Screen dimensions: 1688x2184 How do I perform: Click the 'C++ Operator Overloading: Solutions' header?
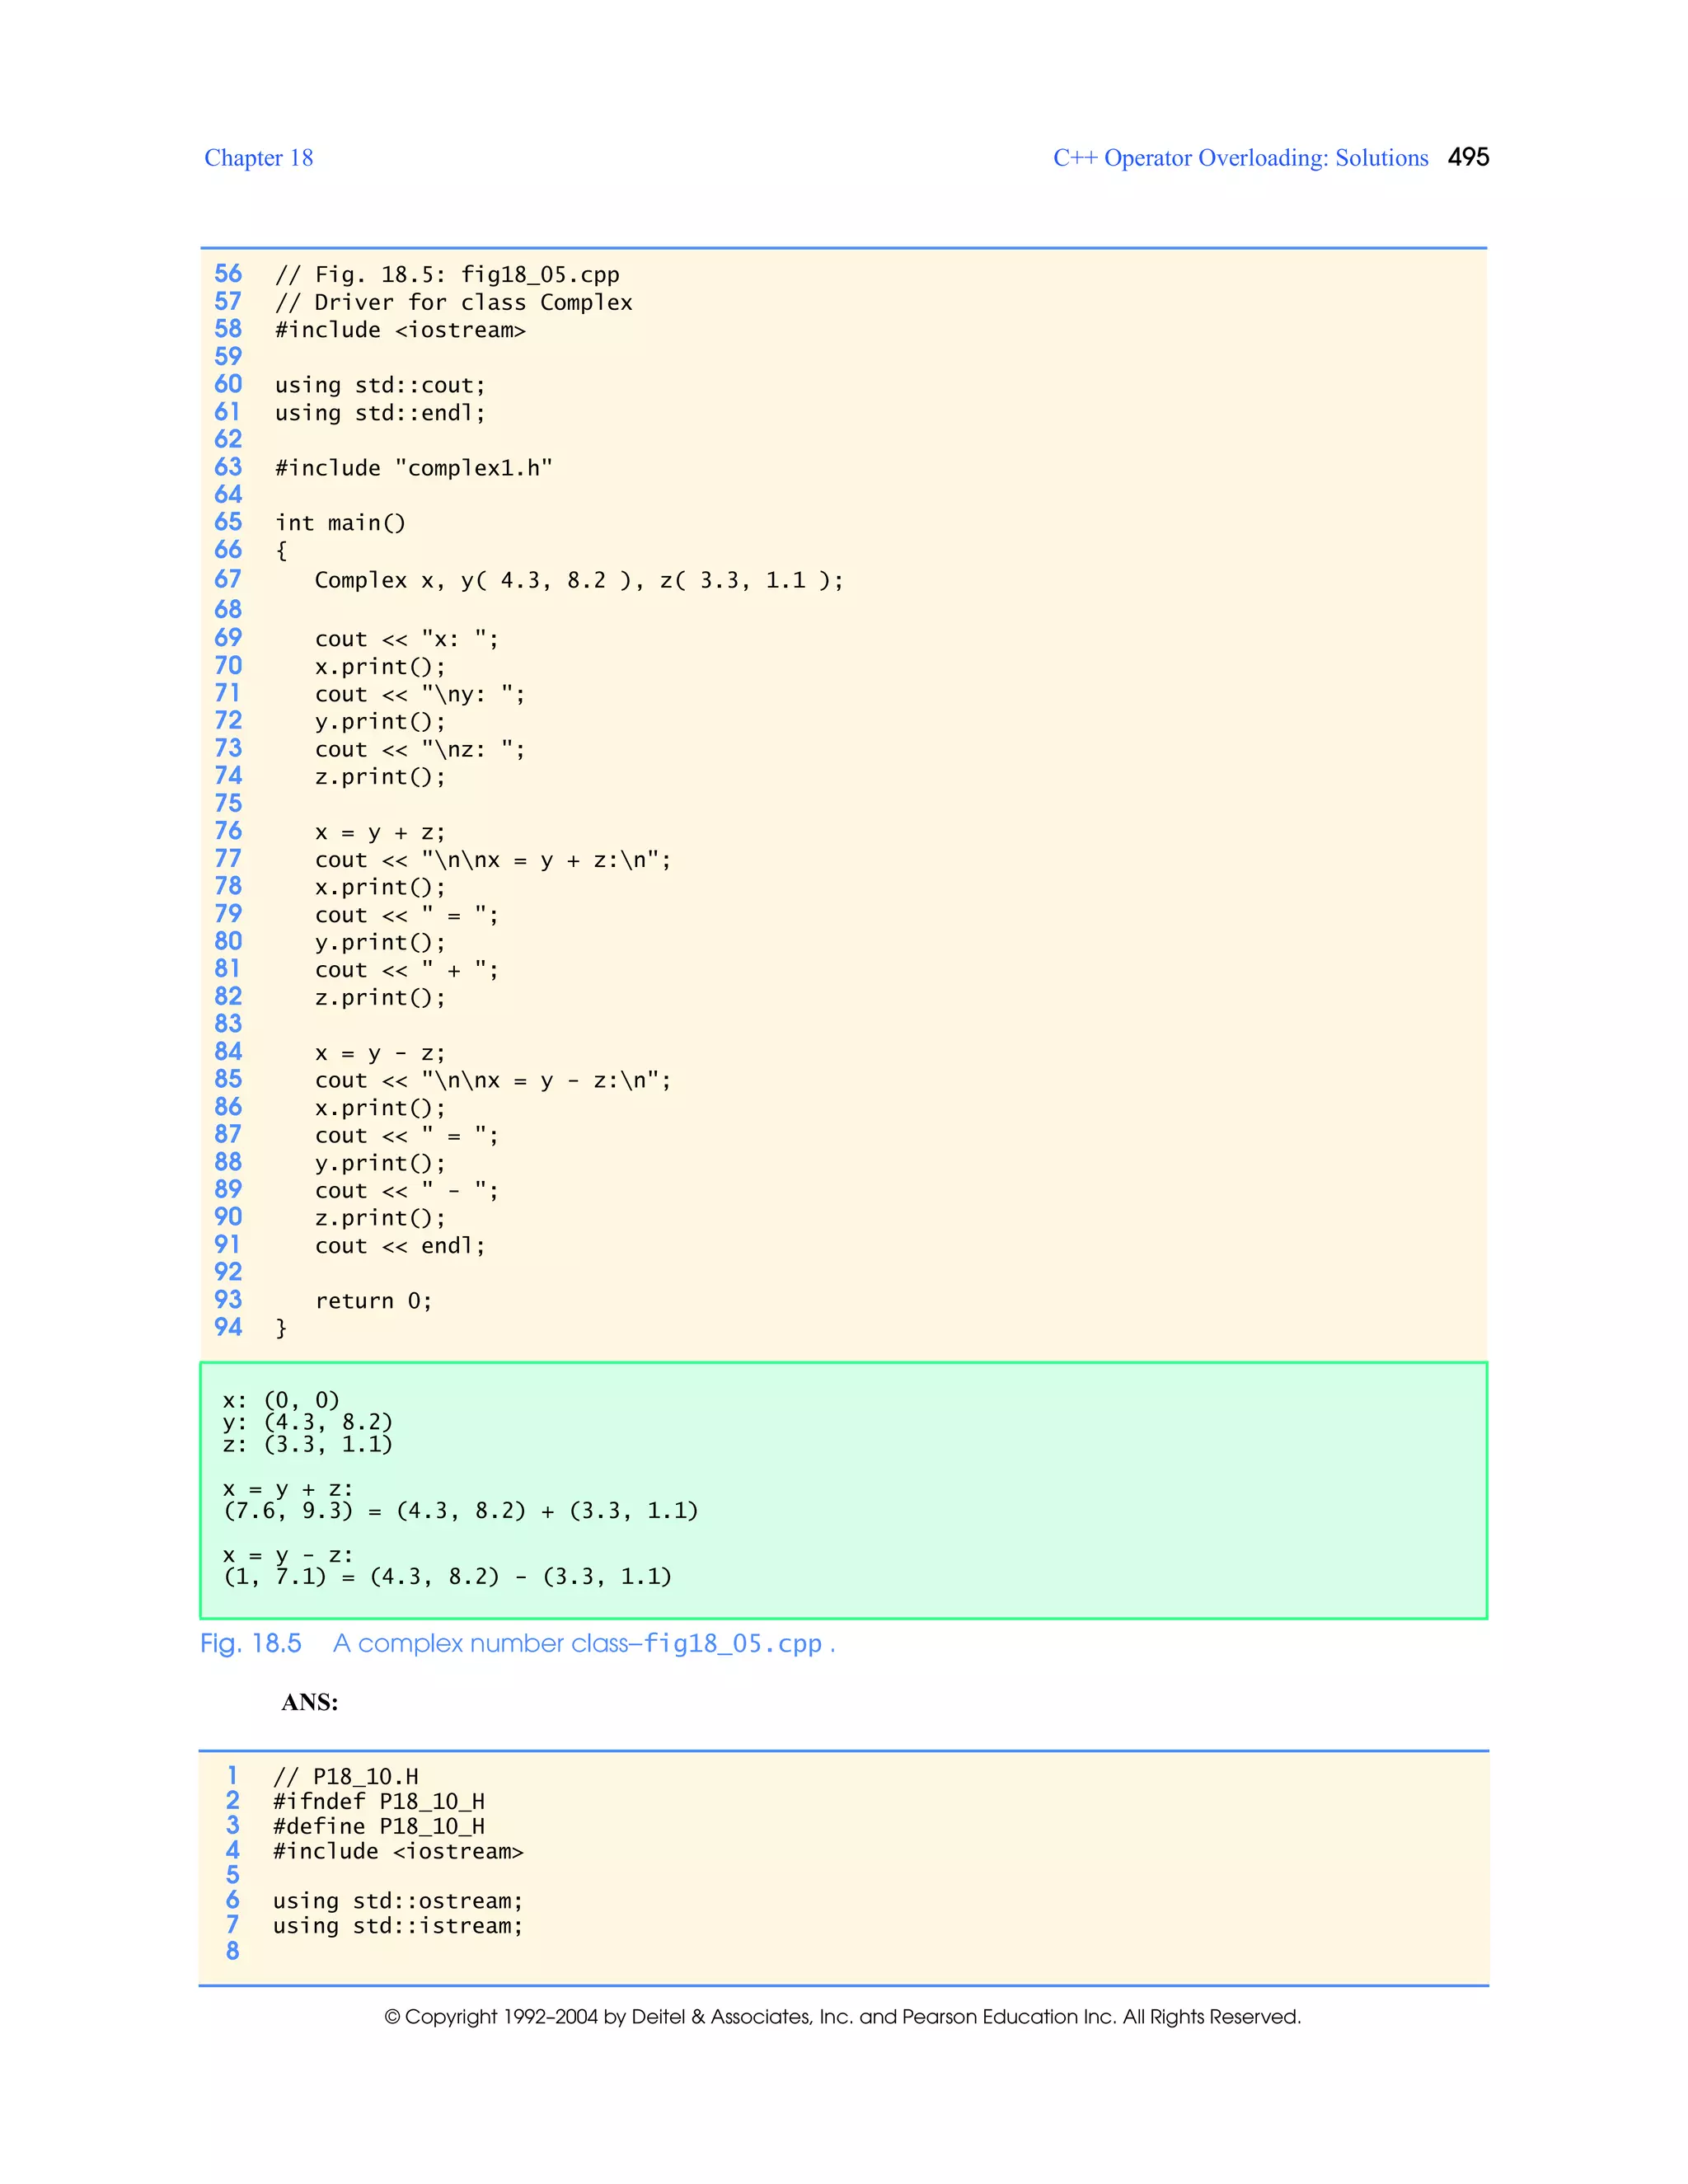point(1240,158)
